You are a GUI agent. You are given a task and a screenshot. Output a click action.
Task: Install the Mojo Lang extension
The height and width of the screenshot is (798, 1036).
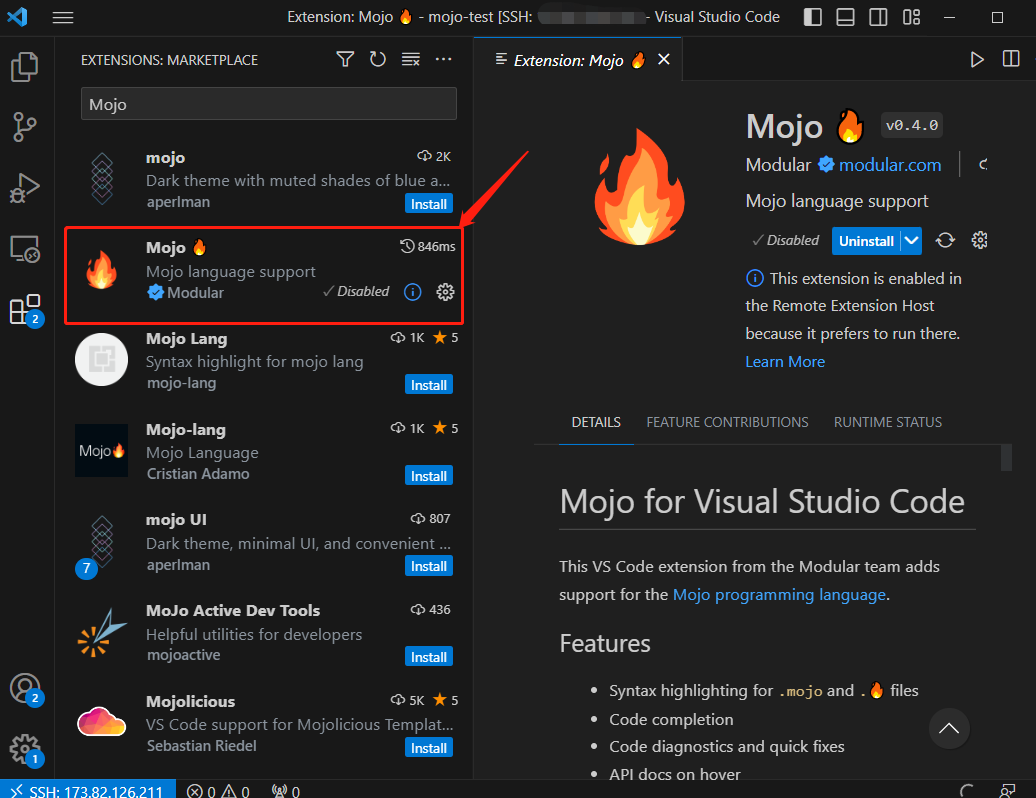[x=428, y=385]
